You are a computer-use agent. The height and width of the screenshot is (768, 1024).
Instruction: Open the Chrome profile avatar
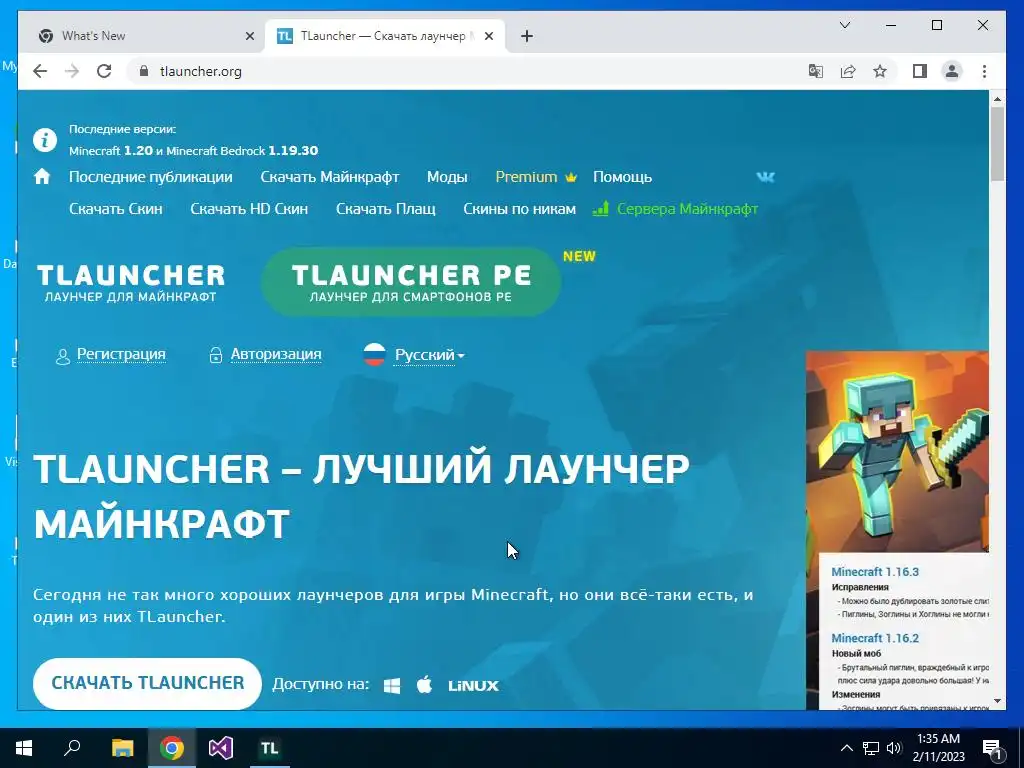pyautogui.click(x=952, y=71)
